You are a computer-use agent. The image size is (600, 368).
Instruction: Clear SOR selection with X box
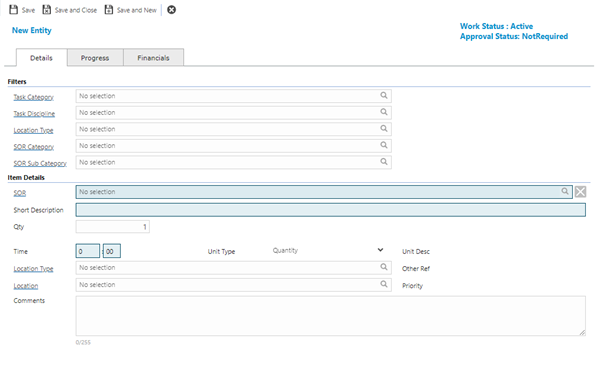(x=580, y=191)
